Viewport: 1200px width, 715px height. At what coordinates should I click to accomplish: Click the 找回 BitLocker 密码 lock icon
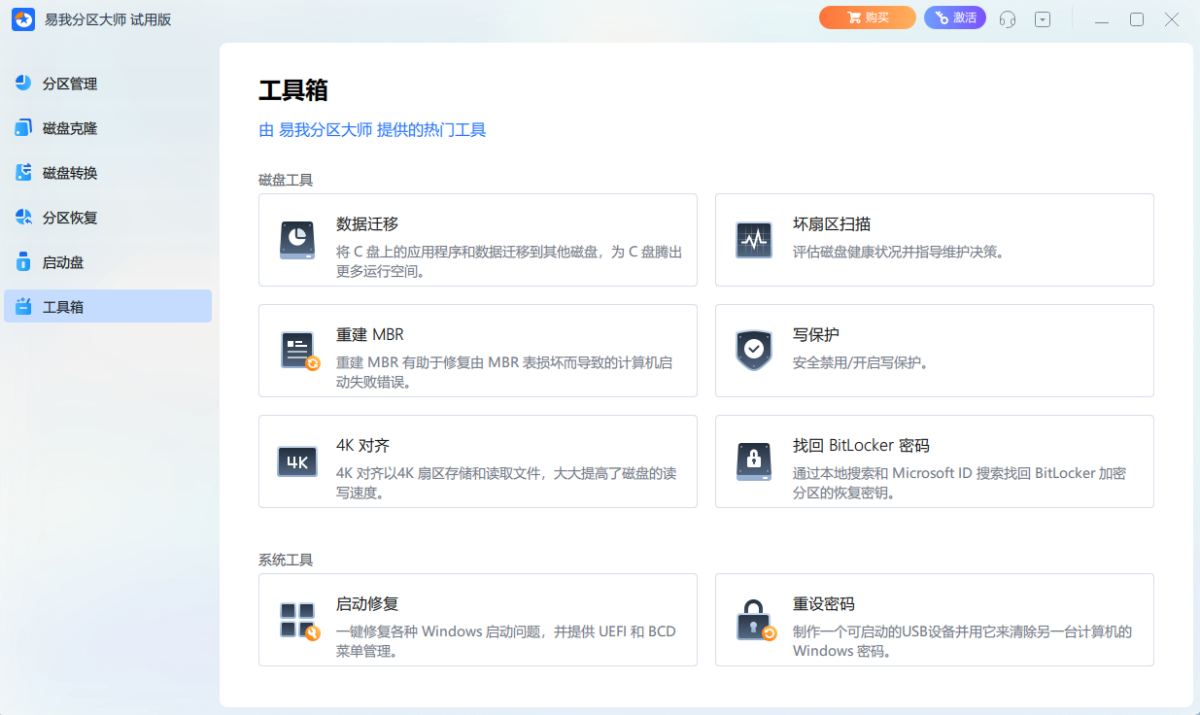754,461
